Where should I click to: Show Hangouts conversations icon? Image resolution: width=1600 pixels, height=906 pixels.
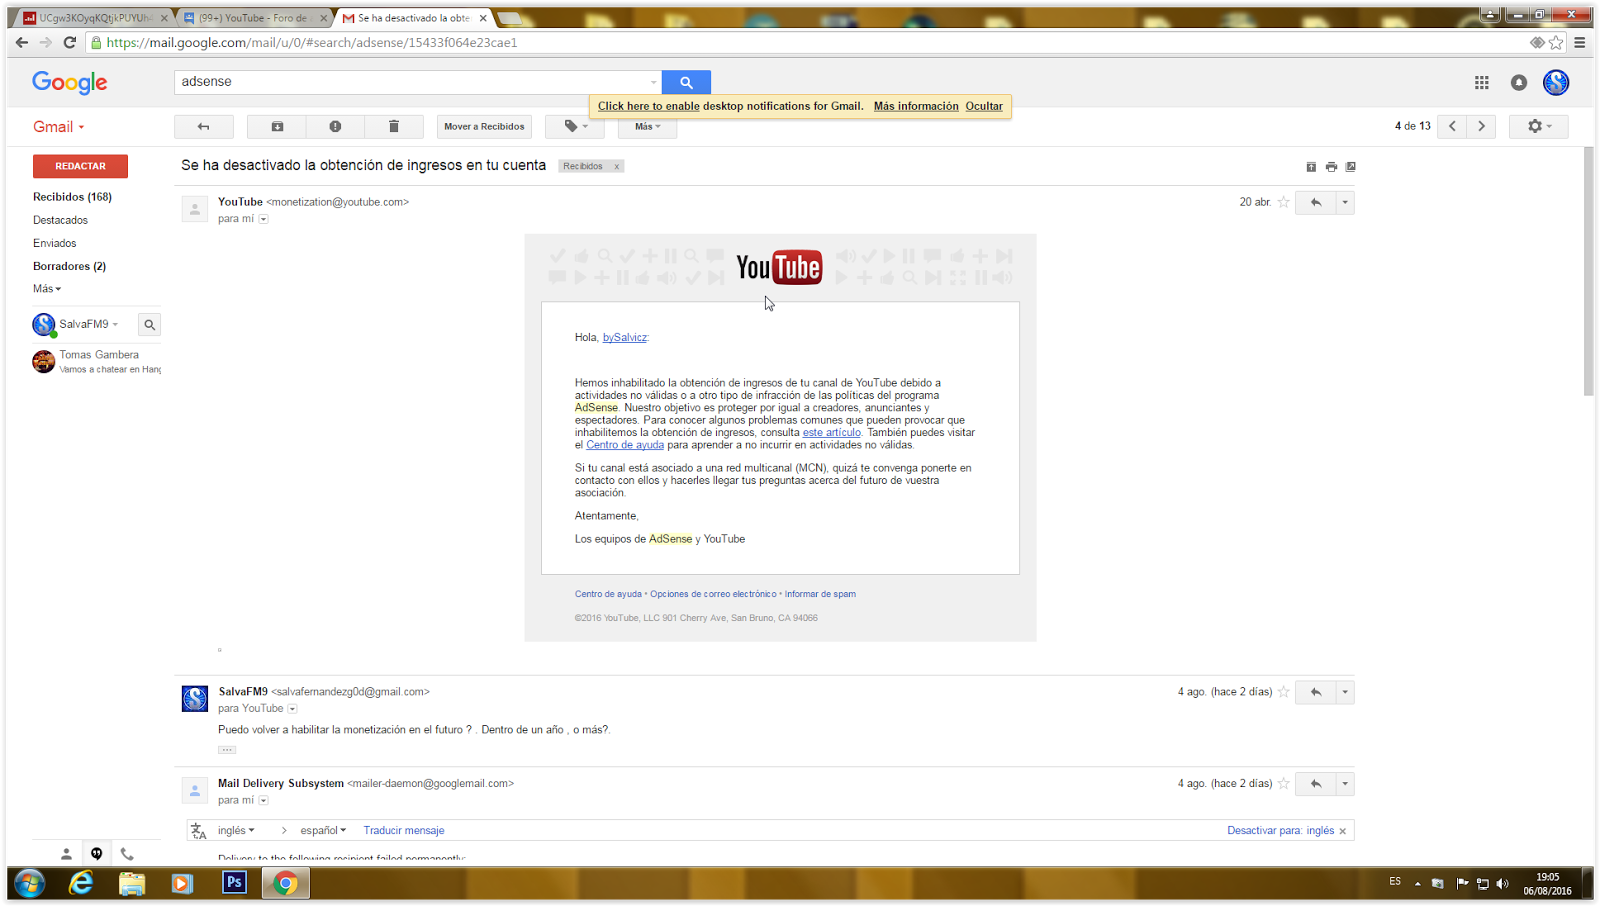pos(97,854)
